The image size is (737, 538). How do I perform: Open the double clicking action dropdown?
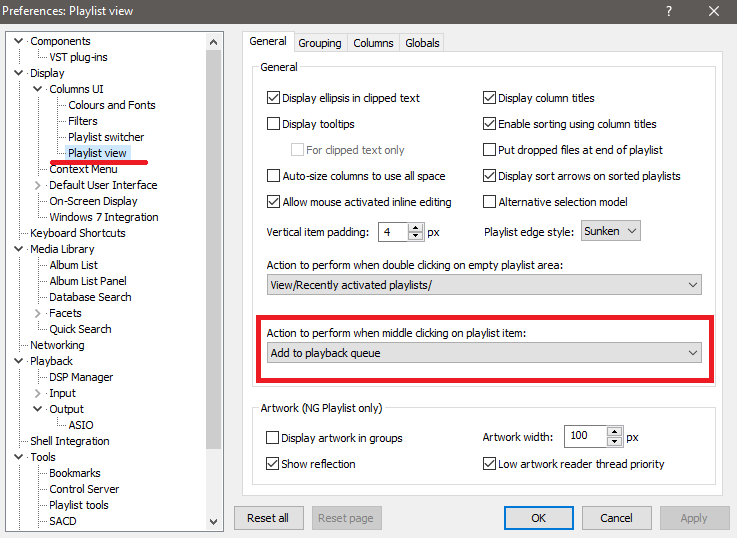[x=485, y=285]
